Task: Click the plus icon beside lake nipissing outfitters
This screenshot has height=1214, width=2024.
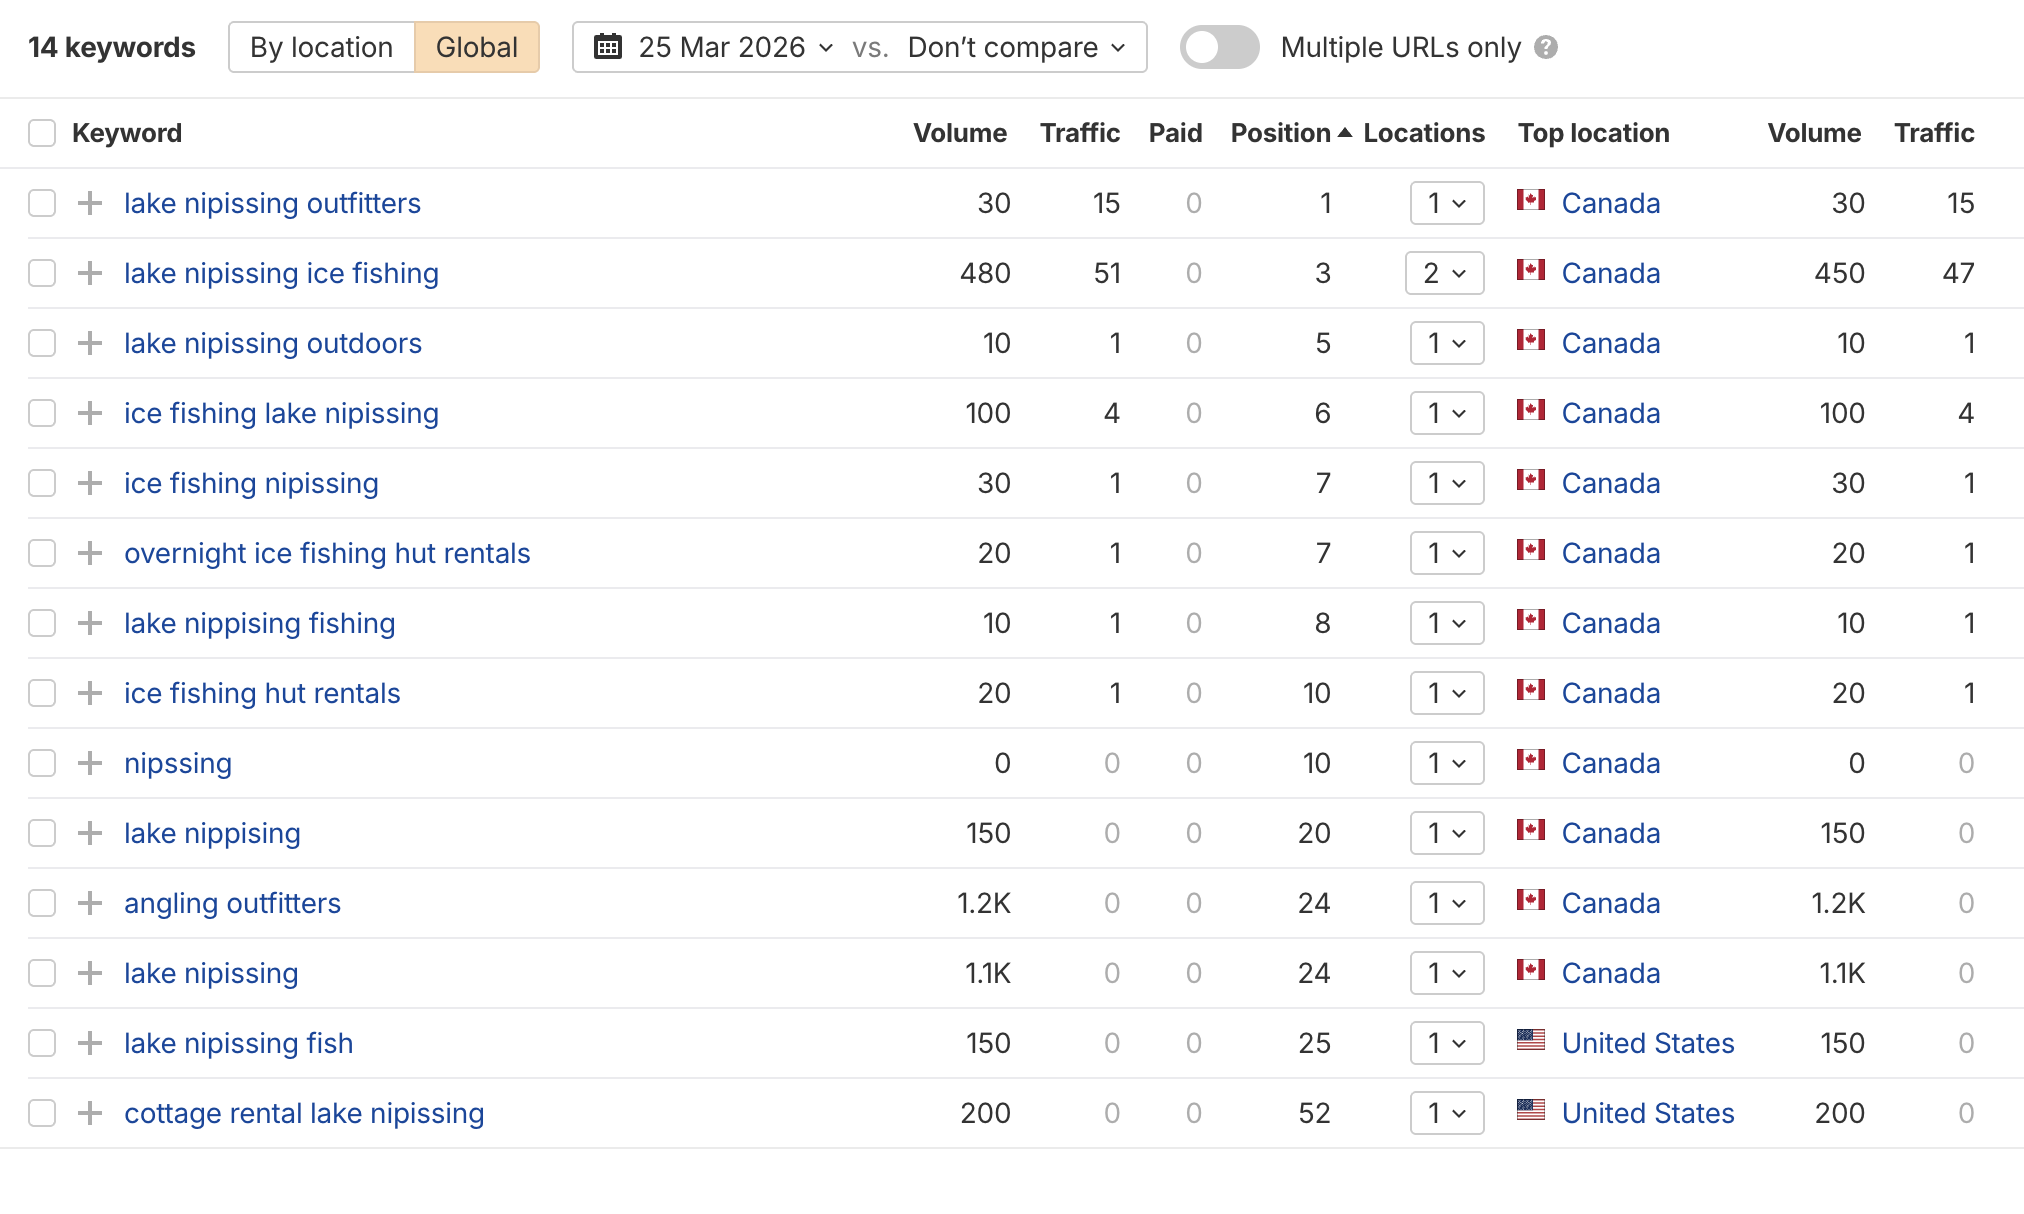Action: click(x=91, y=203)
